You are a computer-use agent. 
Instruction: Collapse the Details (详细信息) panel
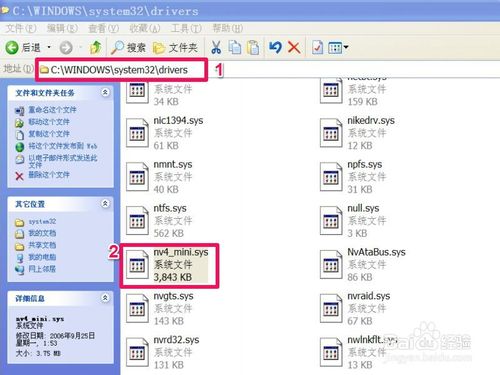(x=105, y=298)
